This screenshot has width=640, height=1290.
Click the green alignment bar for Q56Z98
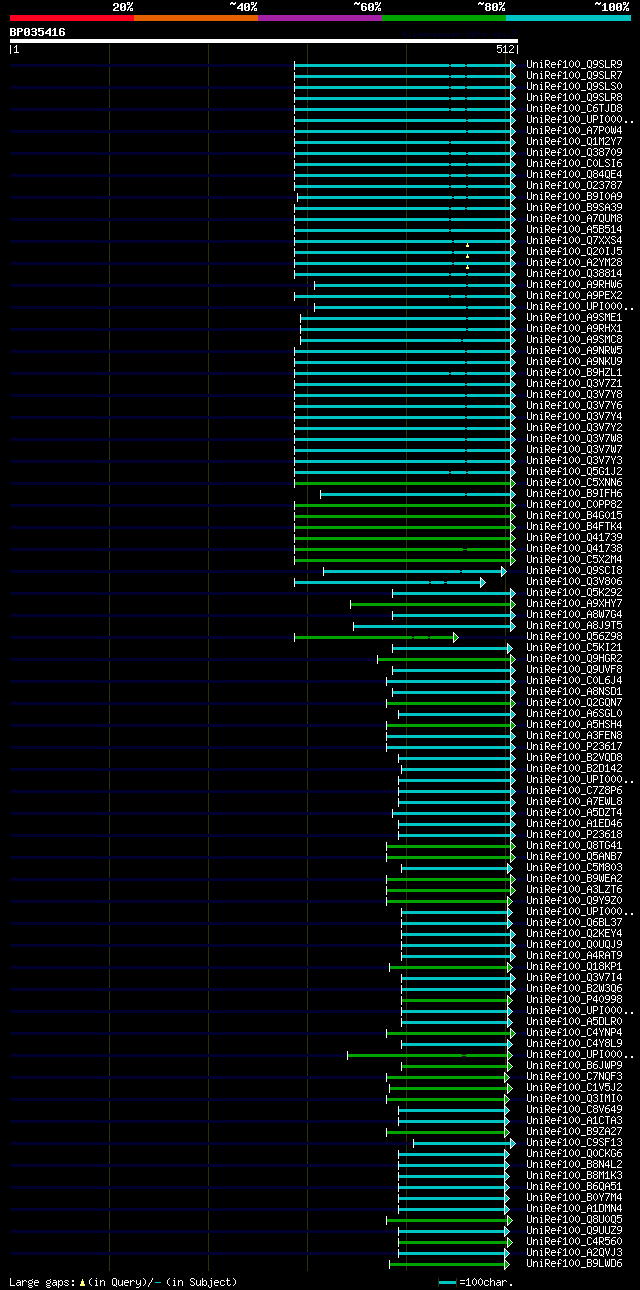pyautogui.click(x=376, y=637)
